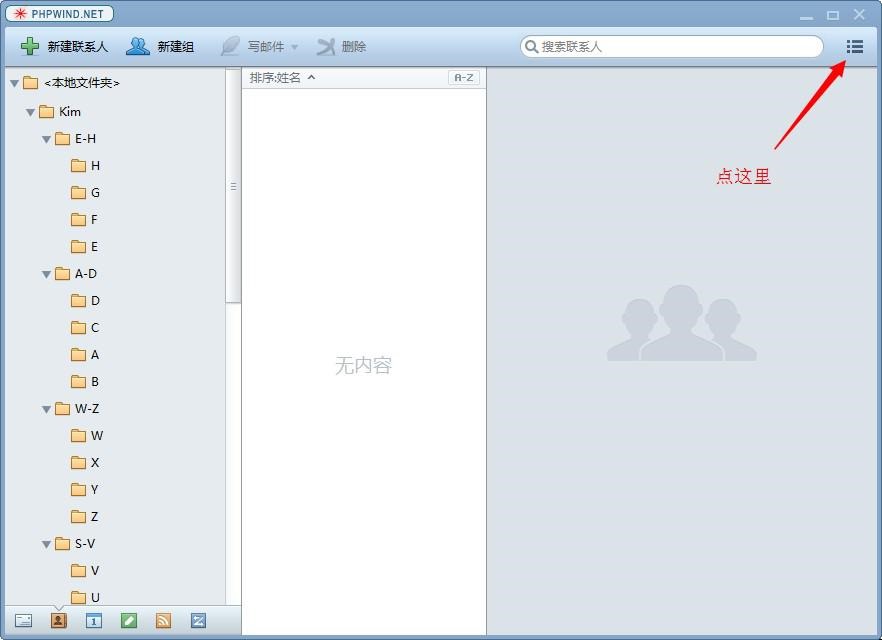The width and height of the screenshot is (882, 640).
Task: Collapse the E-H folder group
Action: 46,139
